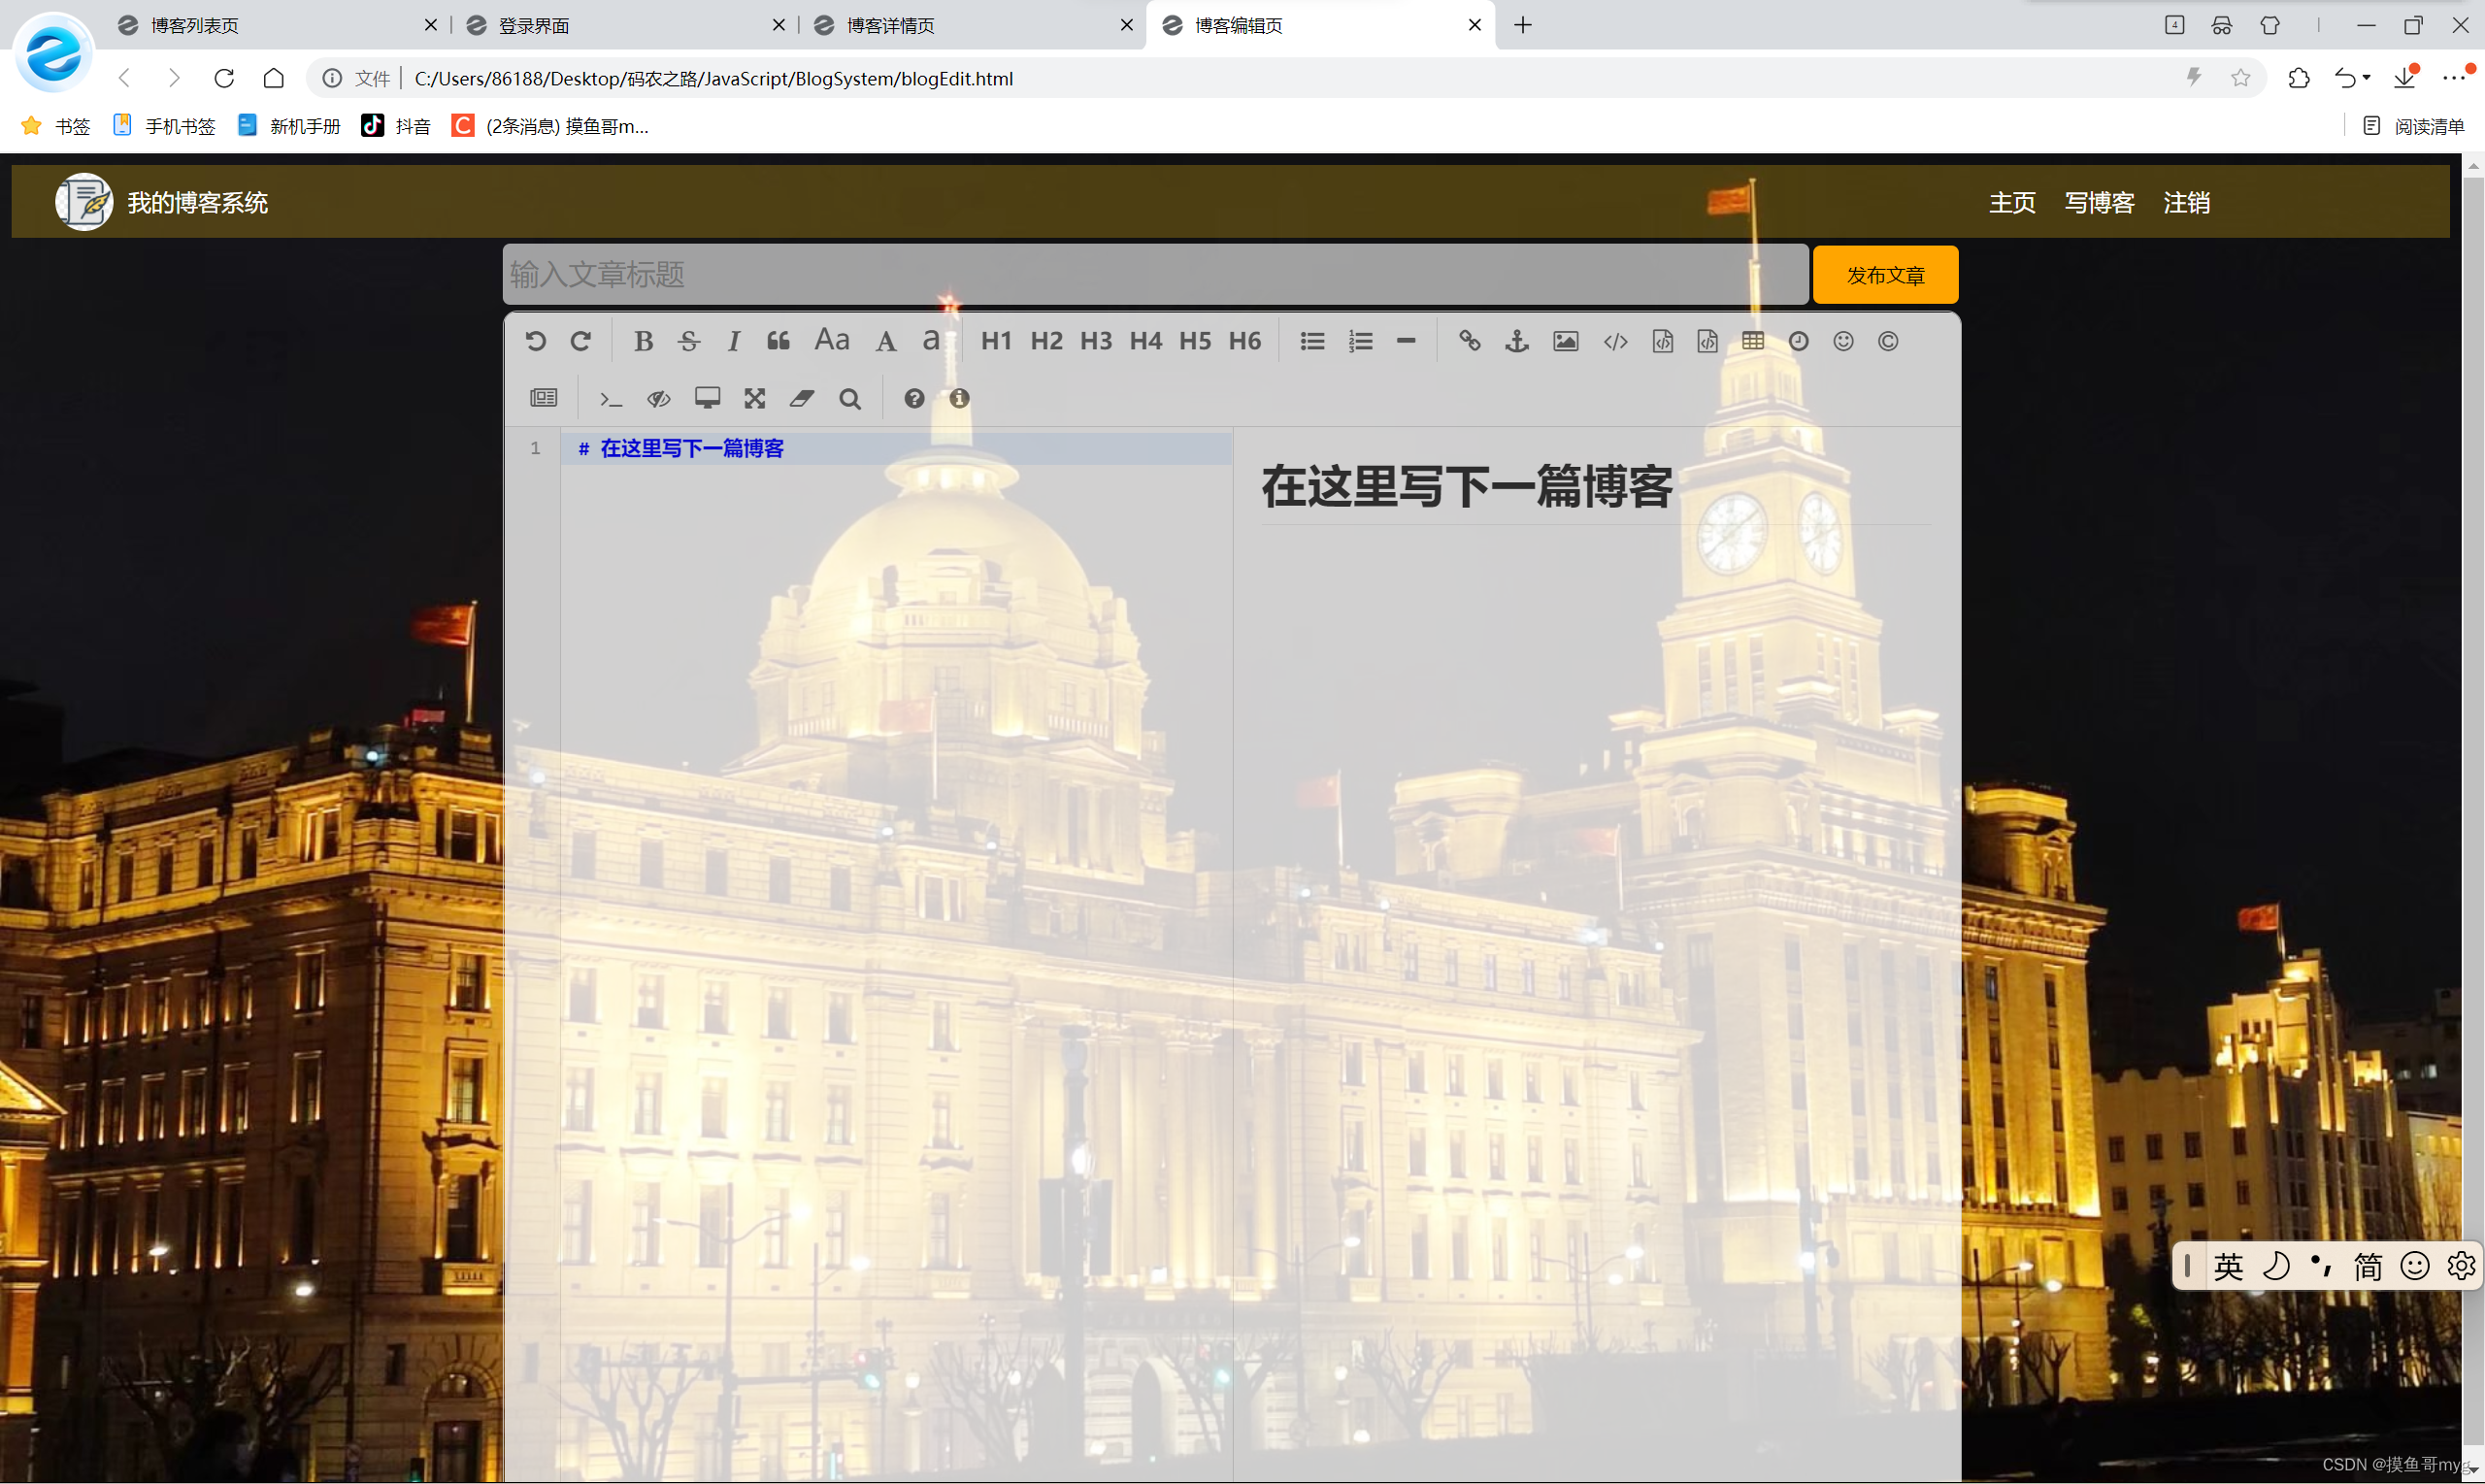Convert selection to lowercase with a icon
The height and width of the screenshot is (1484, 2485).
tap(930, 341)
